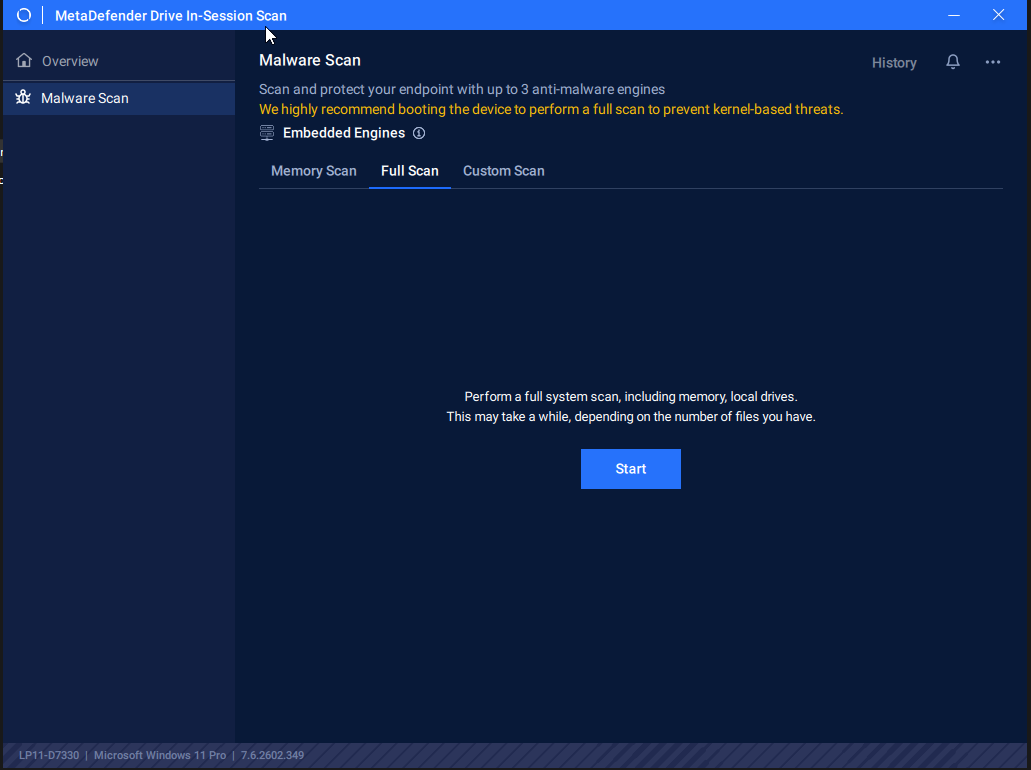The image size is (1031, 770).
Task: Open the scan History
Action: (893, 63)
